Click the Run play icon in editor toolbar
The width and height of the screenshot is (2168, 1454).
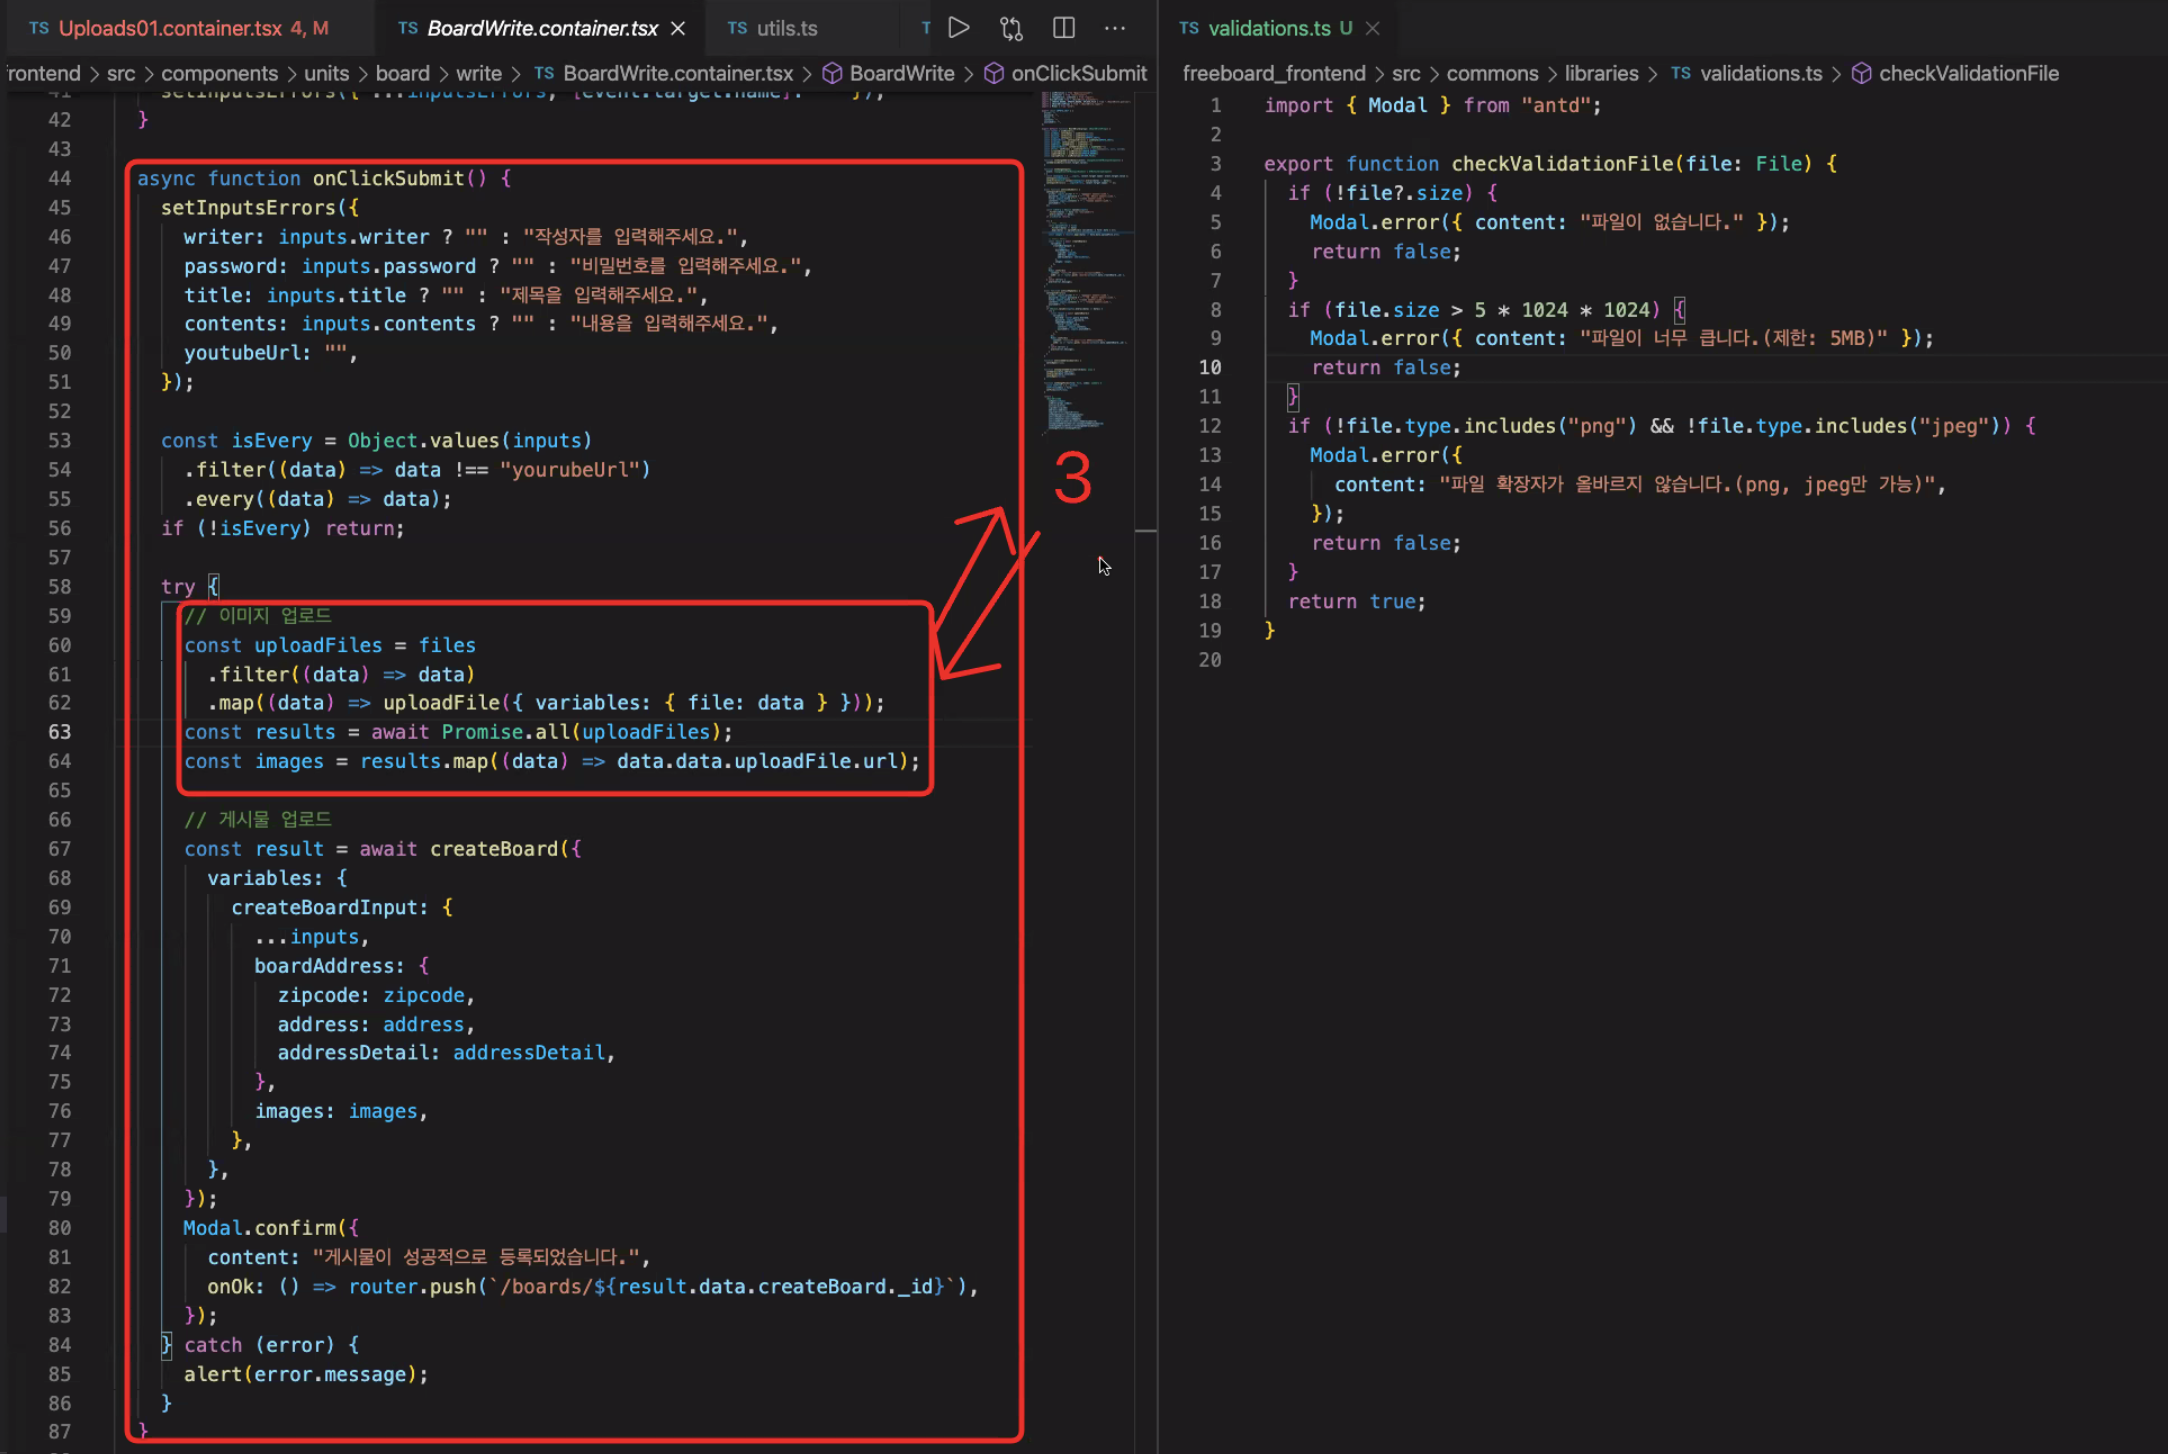958,28
